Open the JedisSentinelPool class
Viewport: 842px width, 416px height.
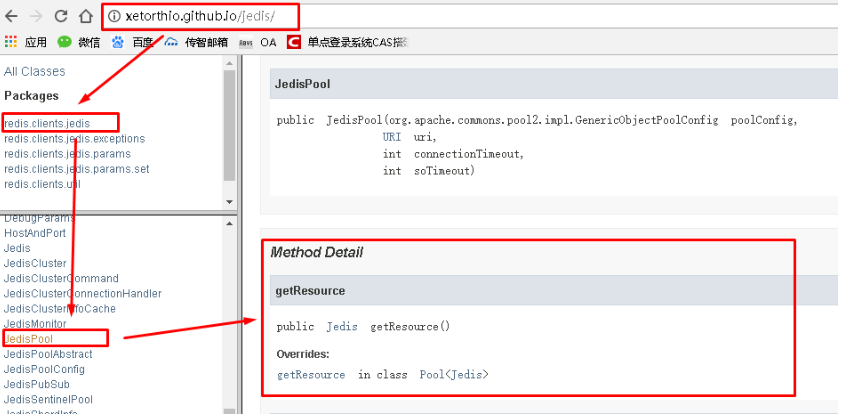coord(48,399)
